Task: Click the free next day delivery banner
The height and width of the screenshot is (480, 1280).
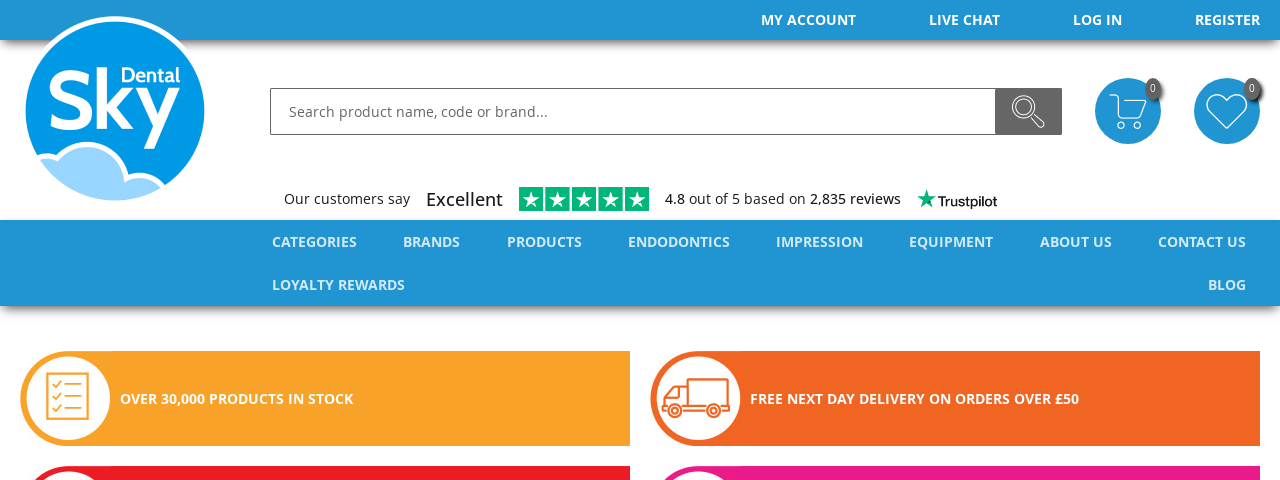Action: coord(955,398)
